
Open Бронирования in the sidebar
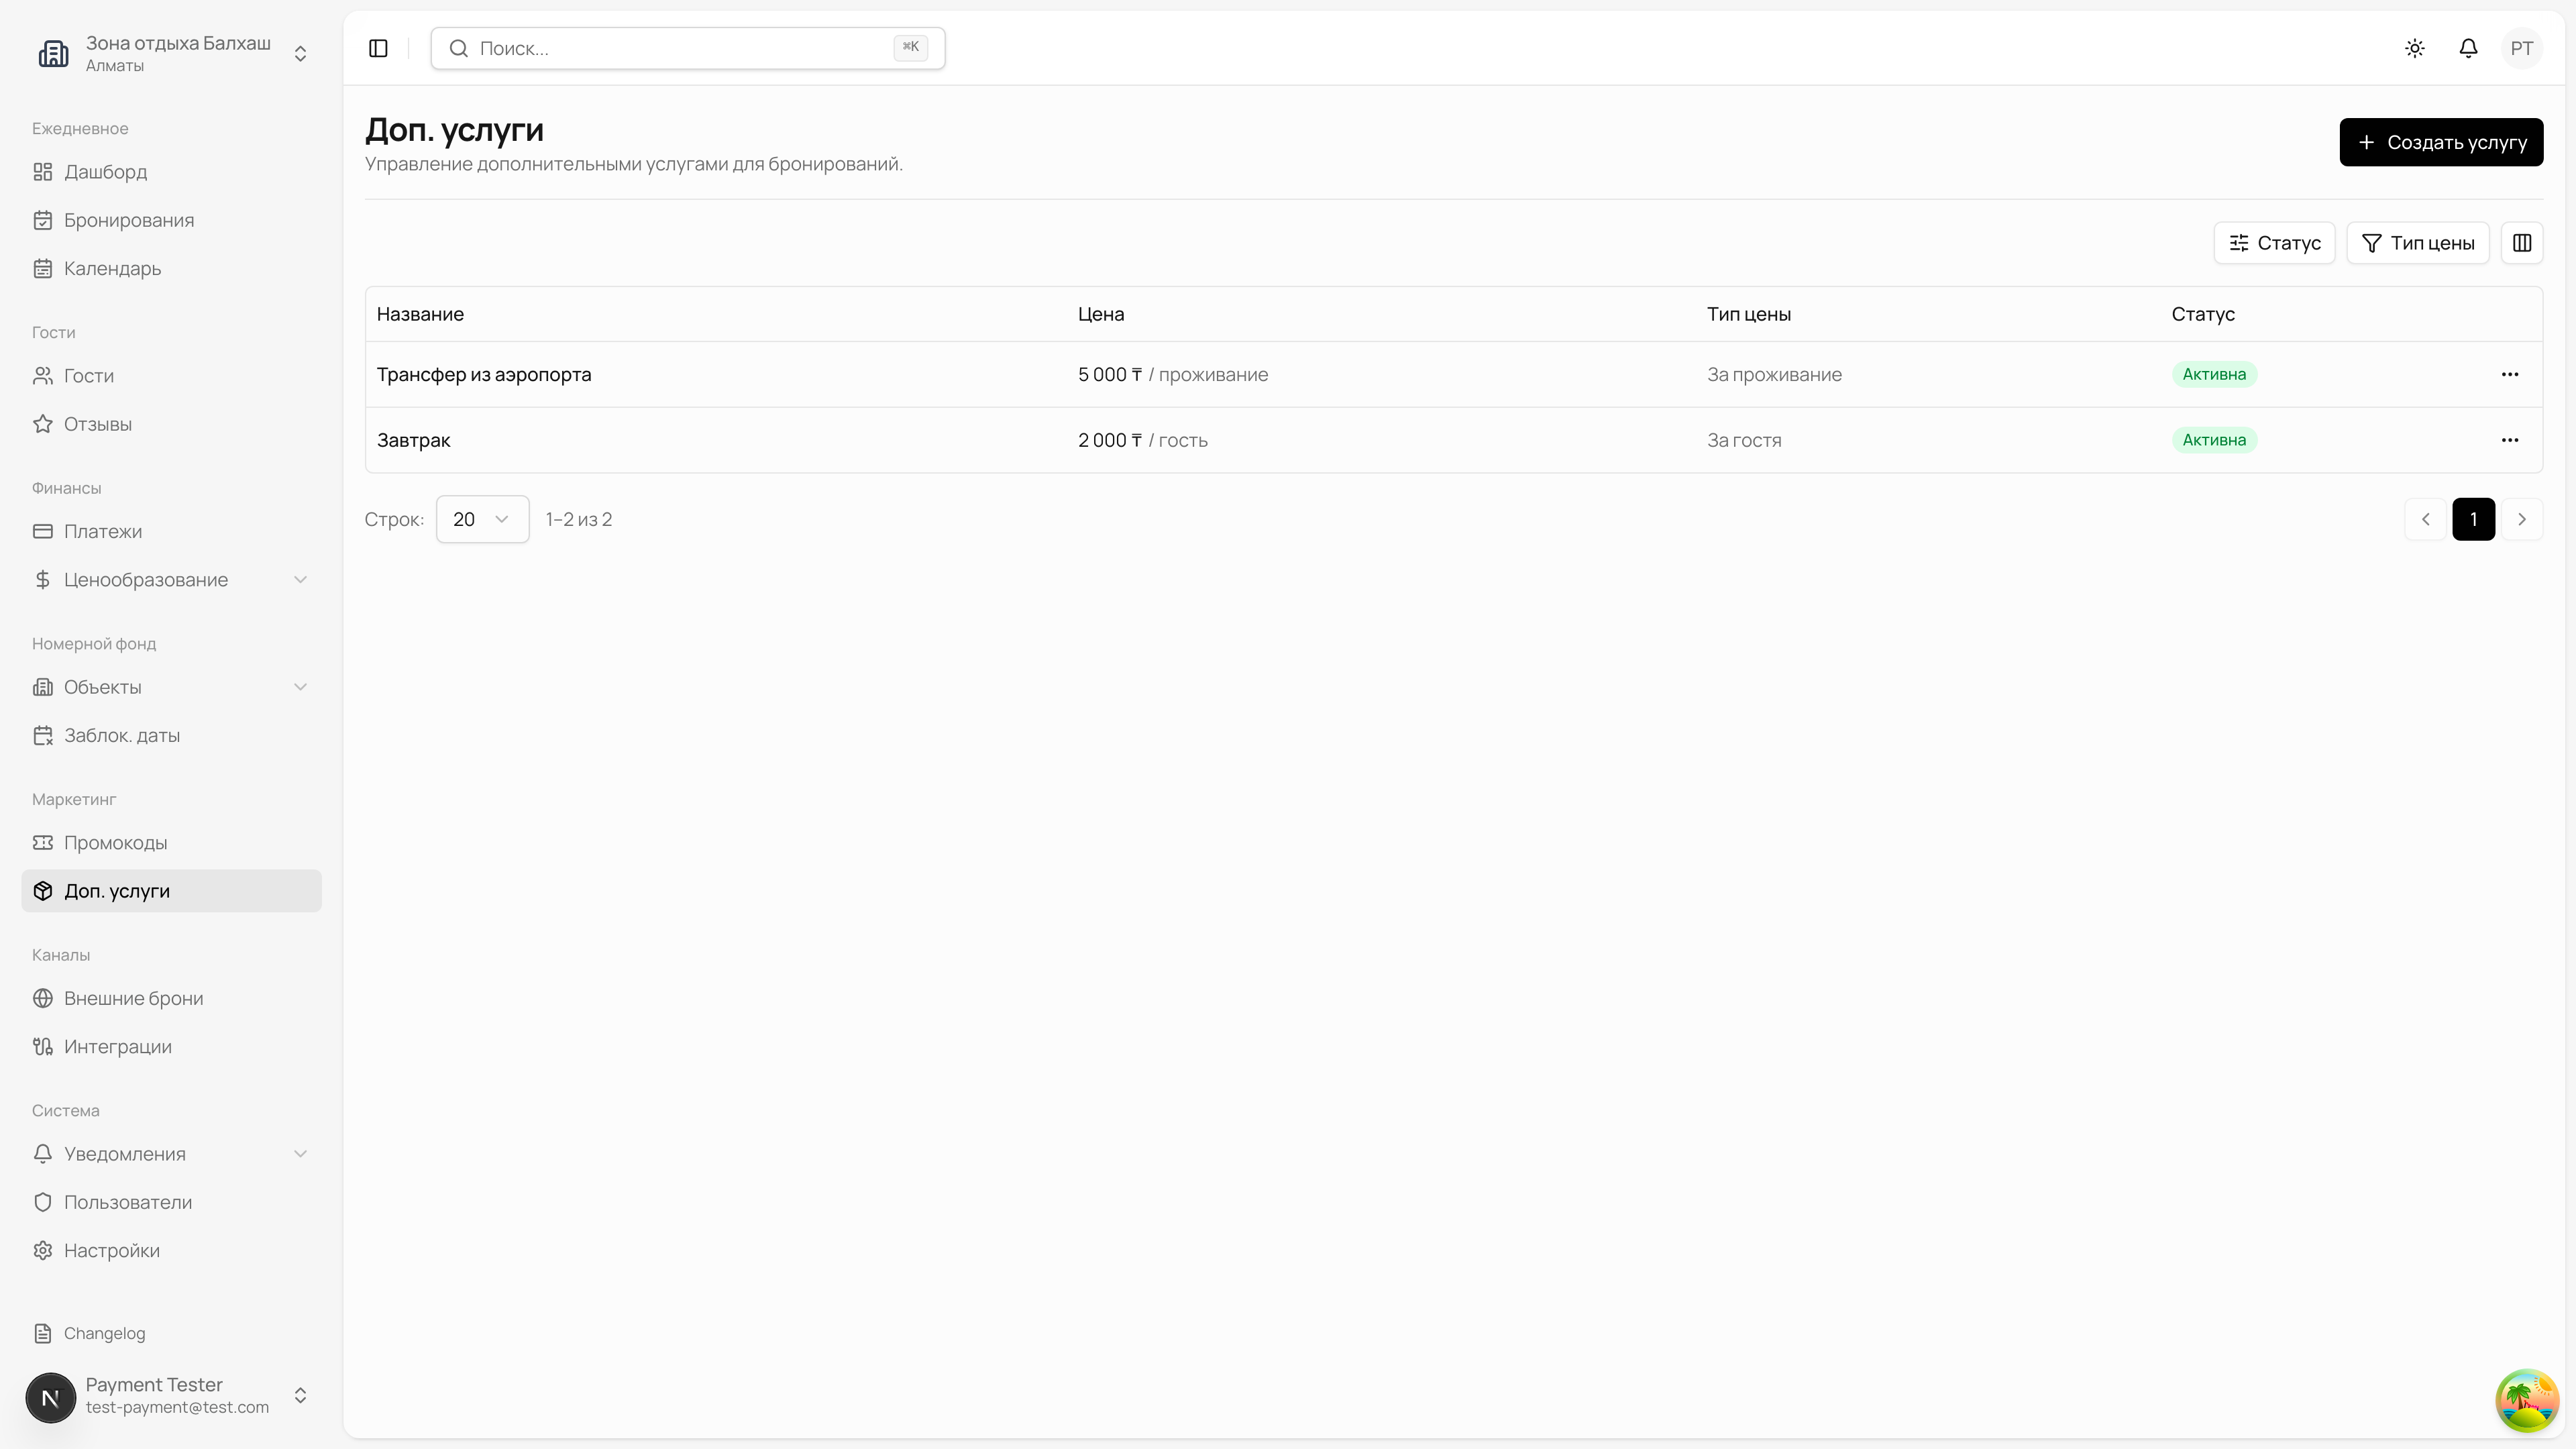click(129, 220)
